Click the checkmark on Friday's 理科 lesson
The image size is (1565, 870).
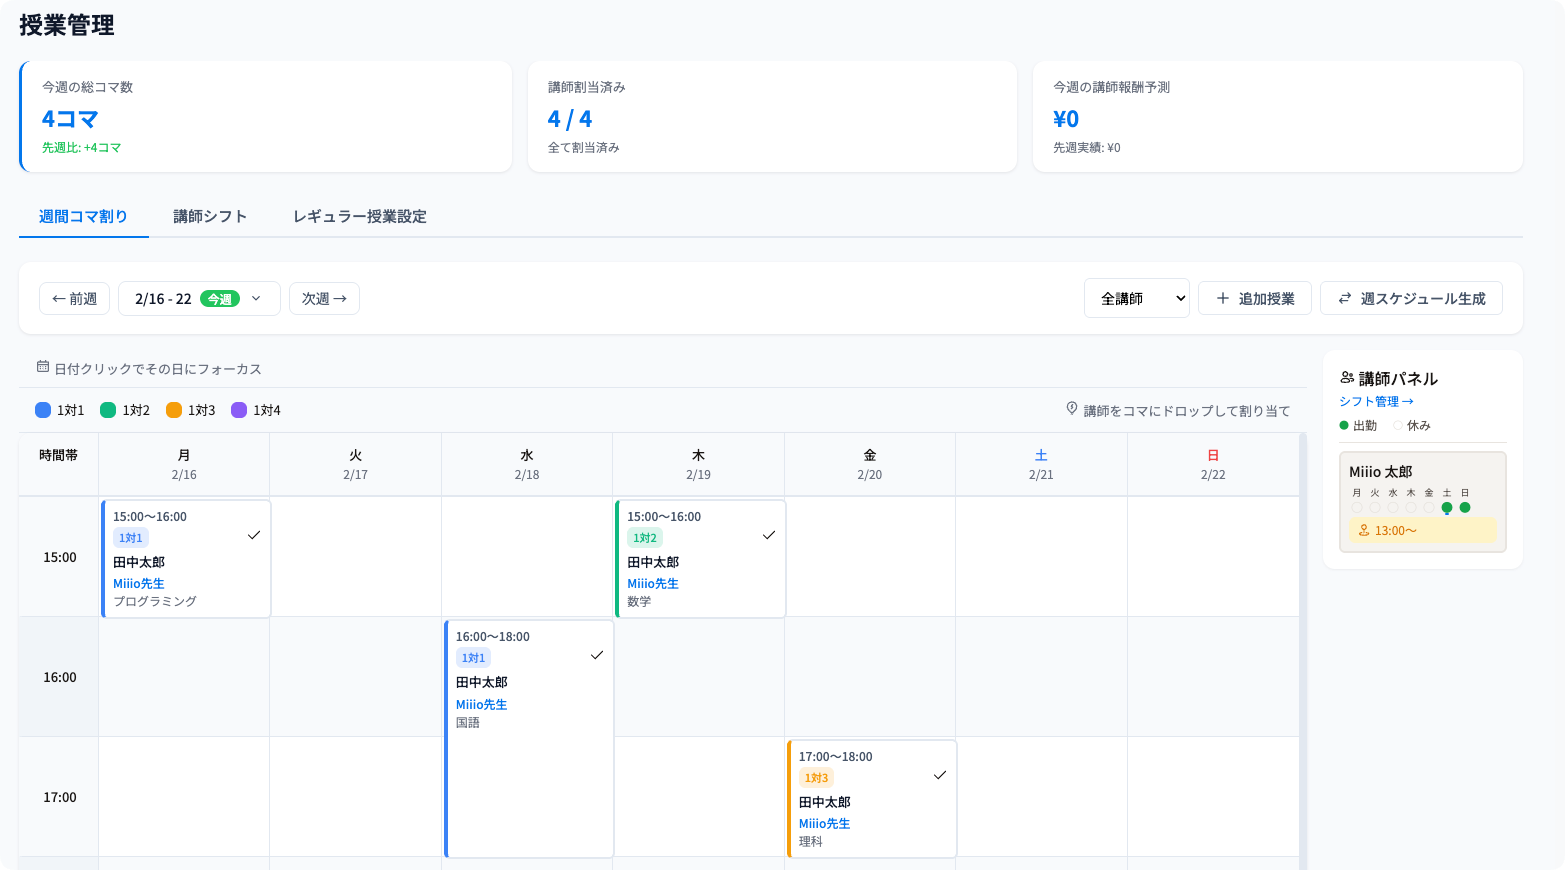tap(940, 775)
